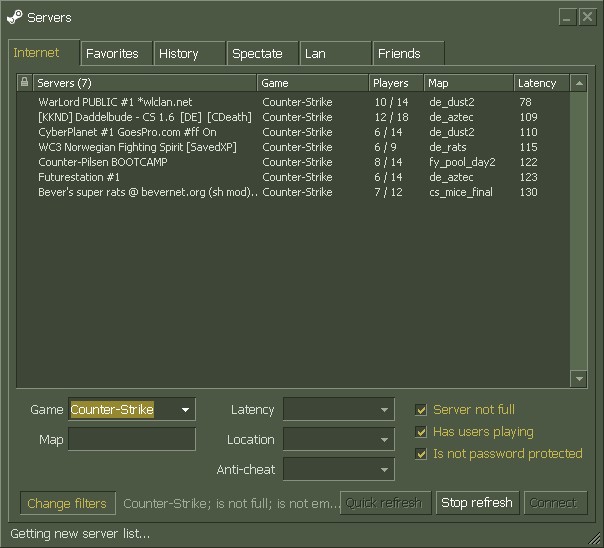Select the WarLord PUBLIC #1 *wlclan.net server
604x548 pixels.
pos(293,102)
